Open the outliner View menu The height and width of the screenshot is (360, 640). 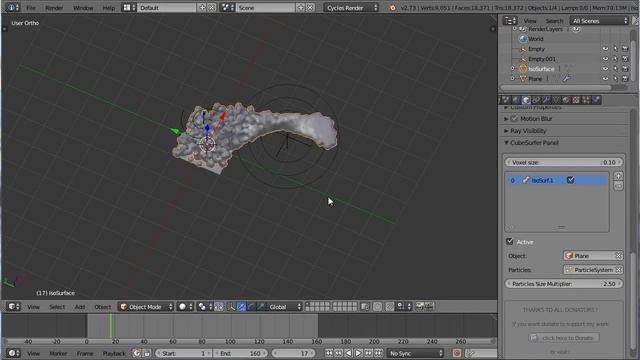tap(530, 20)
